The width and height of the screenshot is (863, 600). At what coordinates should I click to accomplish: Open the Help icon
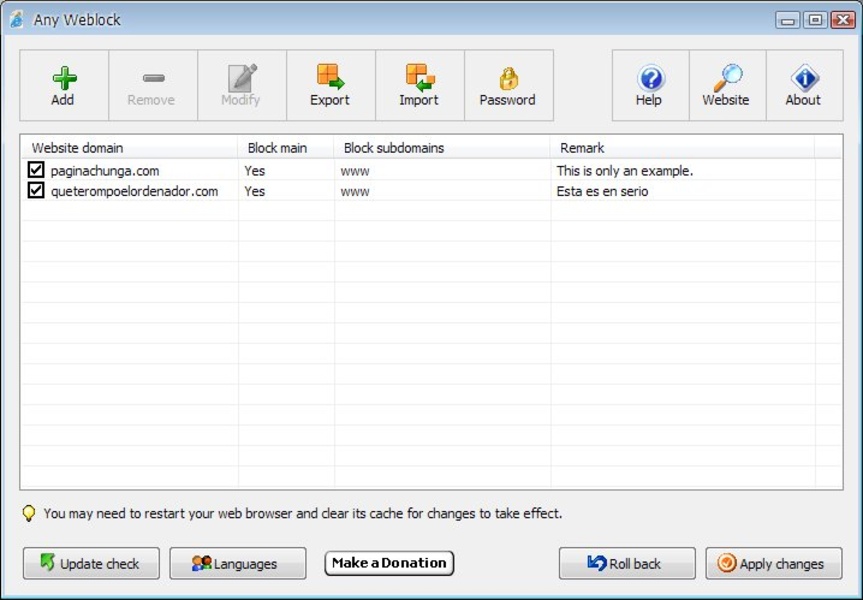point(648,85)
